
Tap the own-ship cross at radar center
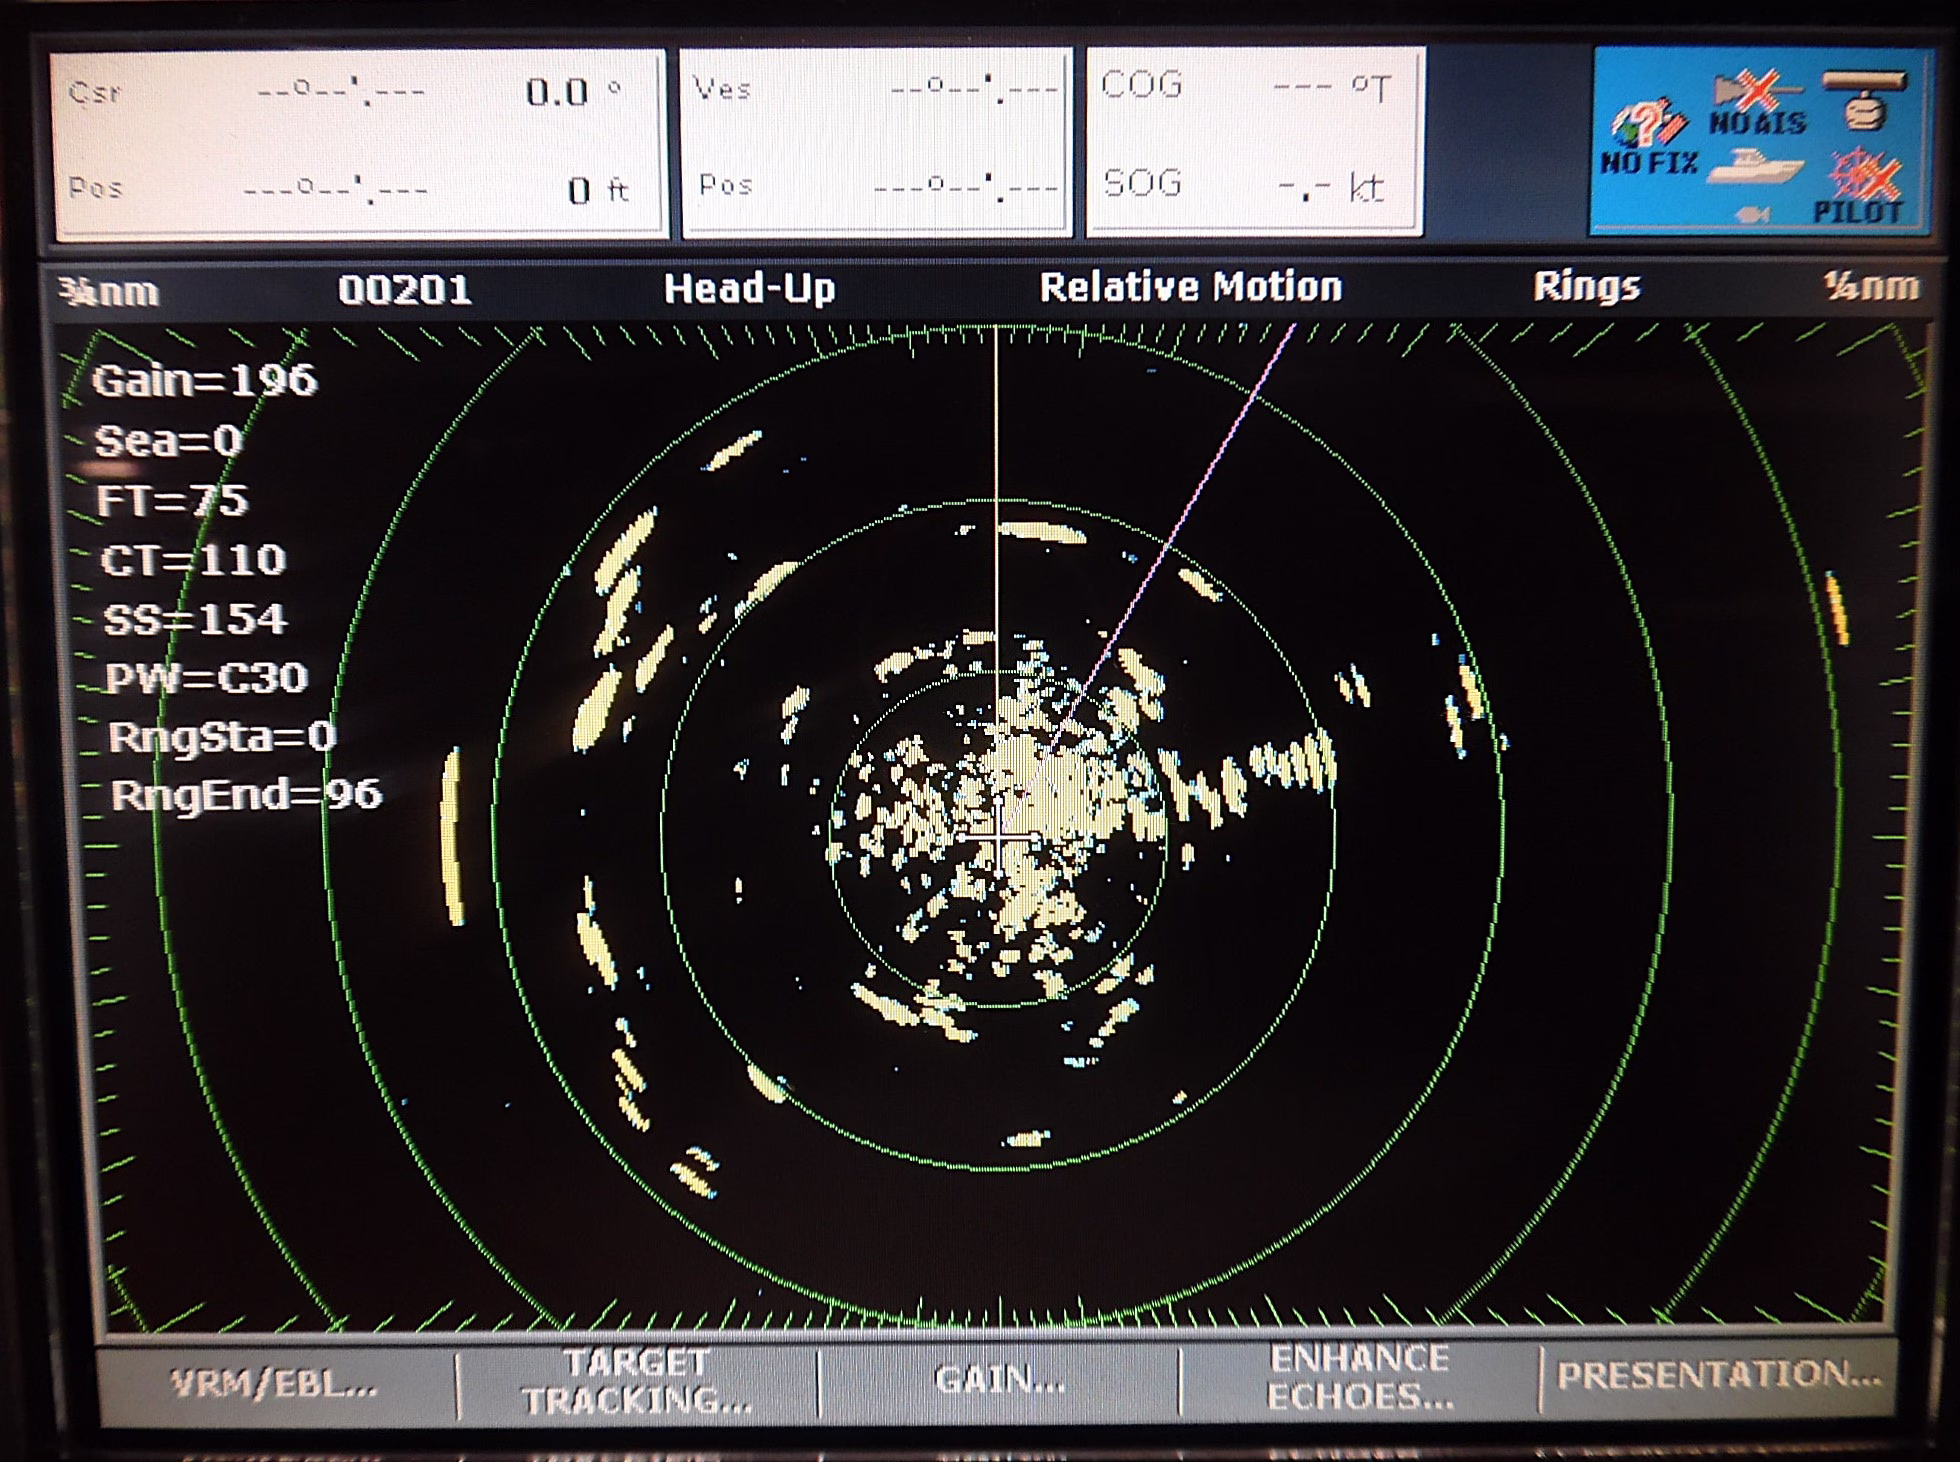[999, 836]
